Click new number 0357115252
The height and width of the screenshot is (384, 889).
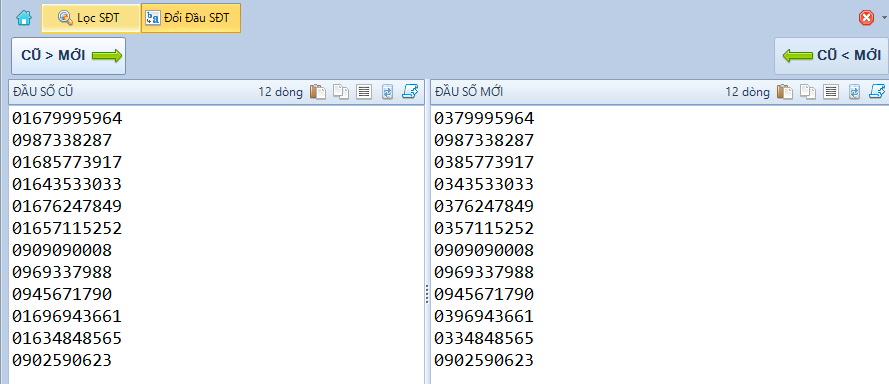click(x=484, y=229)
